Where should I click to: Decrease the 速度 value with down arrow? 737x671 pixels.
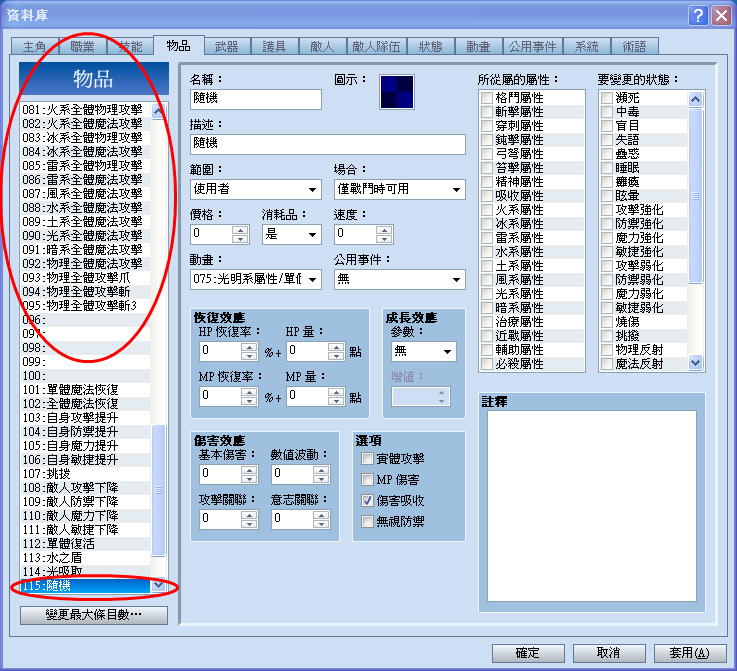tap(384, 239)
